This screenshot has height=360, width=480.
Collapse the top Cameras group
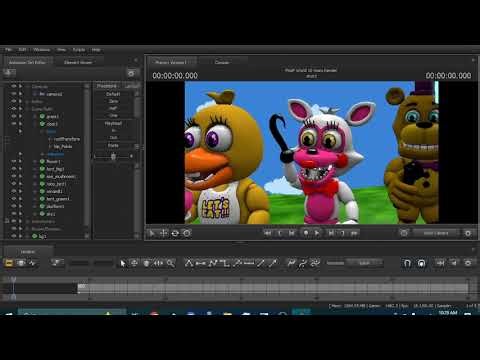(x=28, y=87)
